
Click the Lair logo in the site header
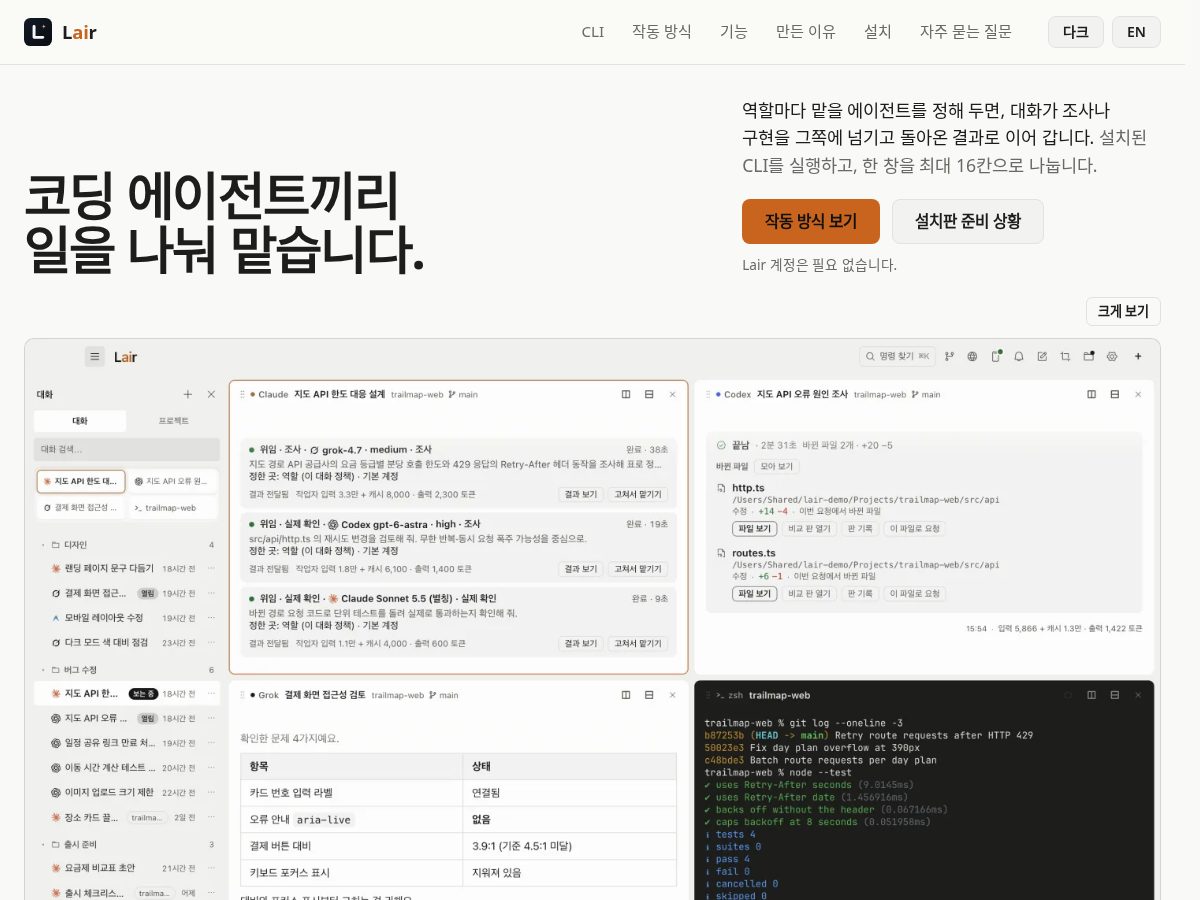click(60, 32)
